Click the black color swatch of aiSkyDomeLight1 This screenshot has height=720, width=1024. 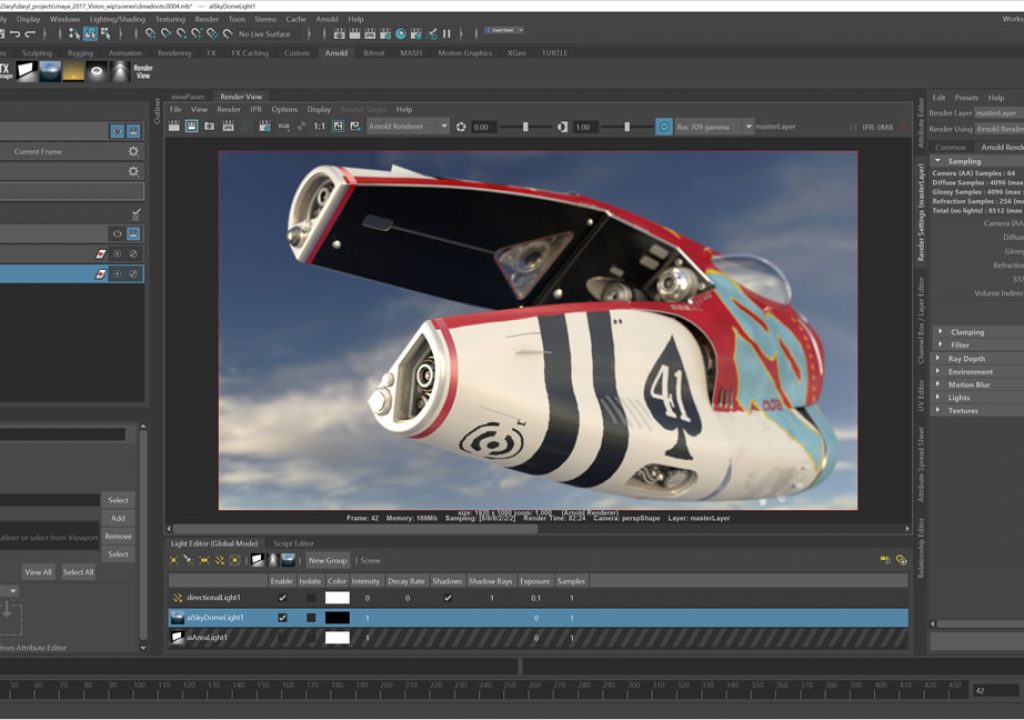pos(337,617)
